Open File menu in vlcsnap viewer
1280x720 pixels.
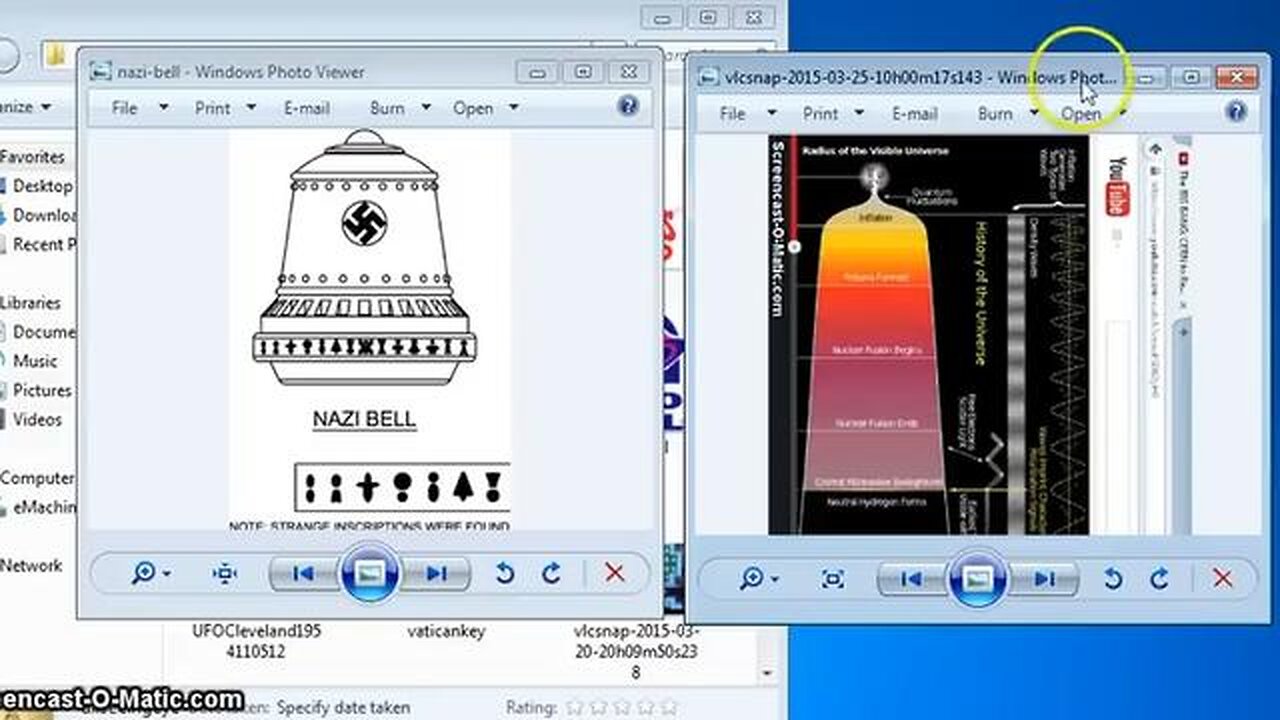coord(733,113)
